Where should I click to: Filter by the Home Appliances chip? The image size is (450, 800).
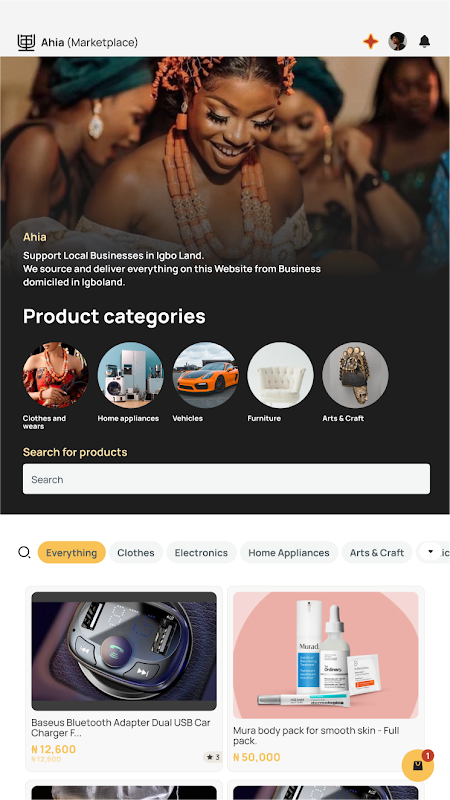tap(289, 553)
